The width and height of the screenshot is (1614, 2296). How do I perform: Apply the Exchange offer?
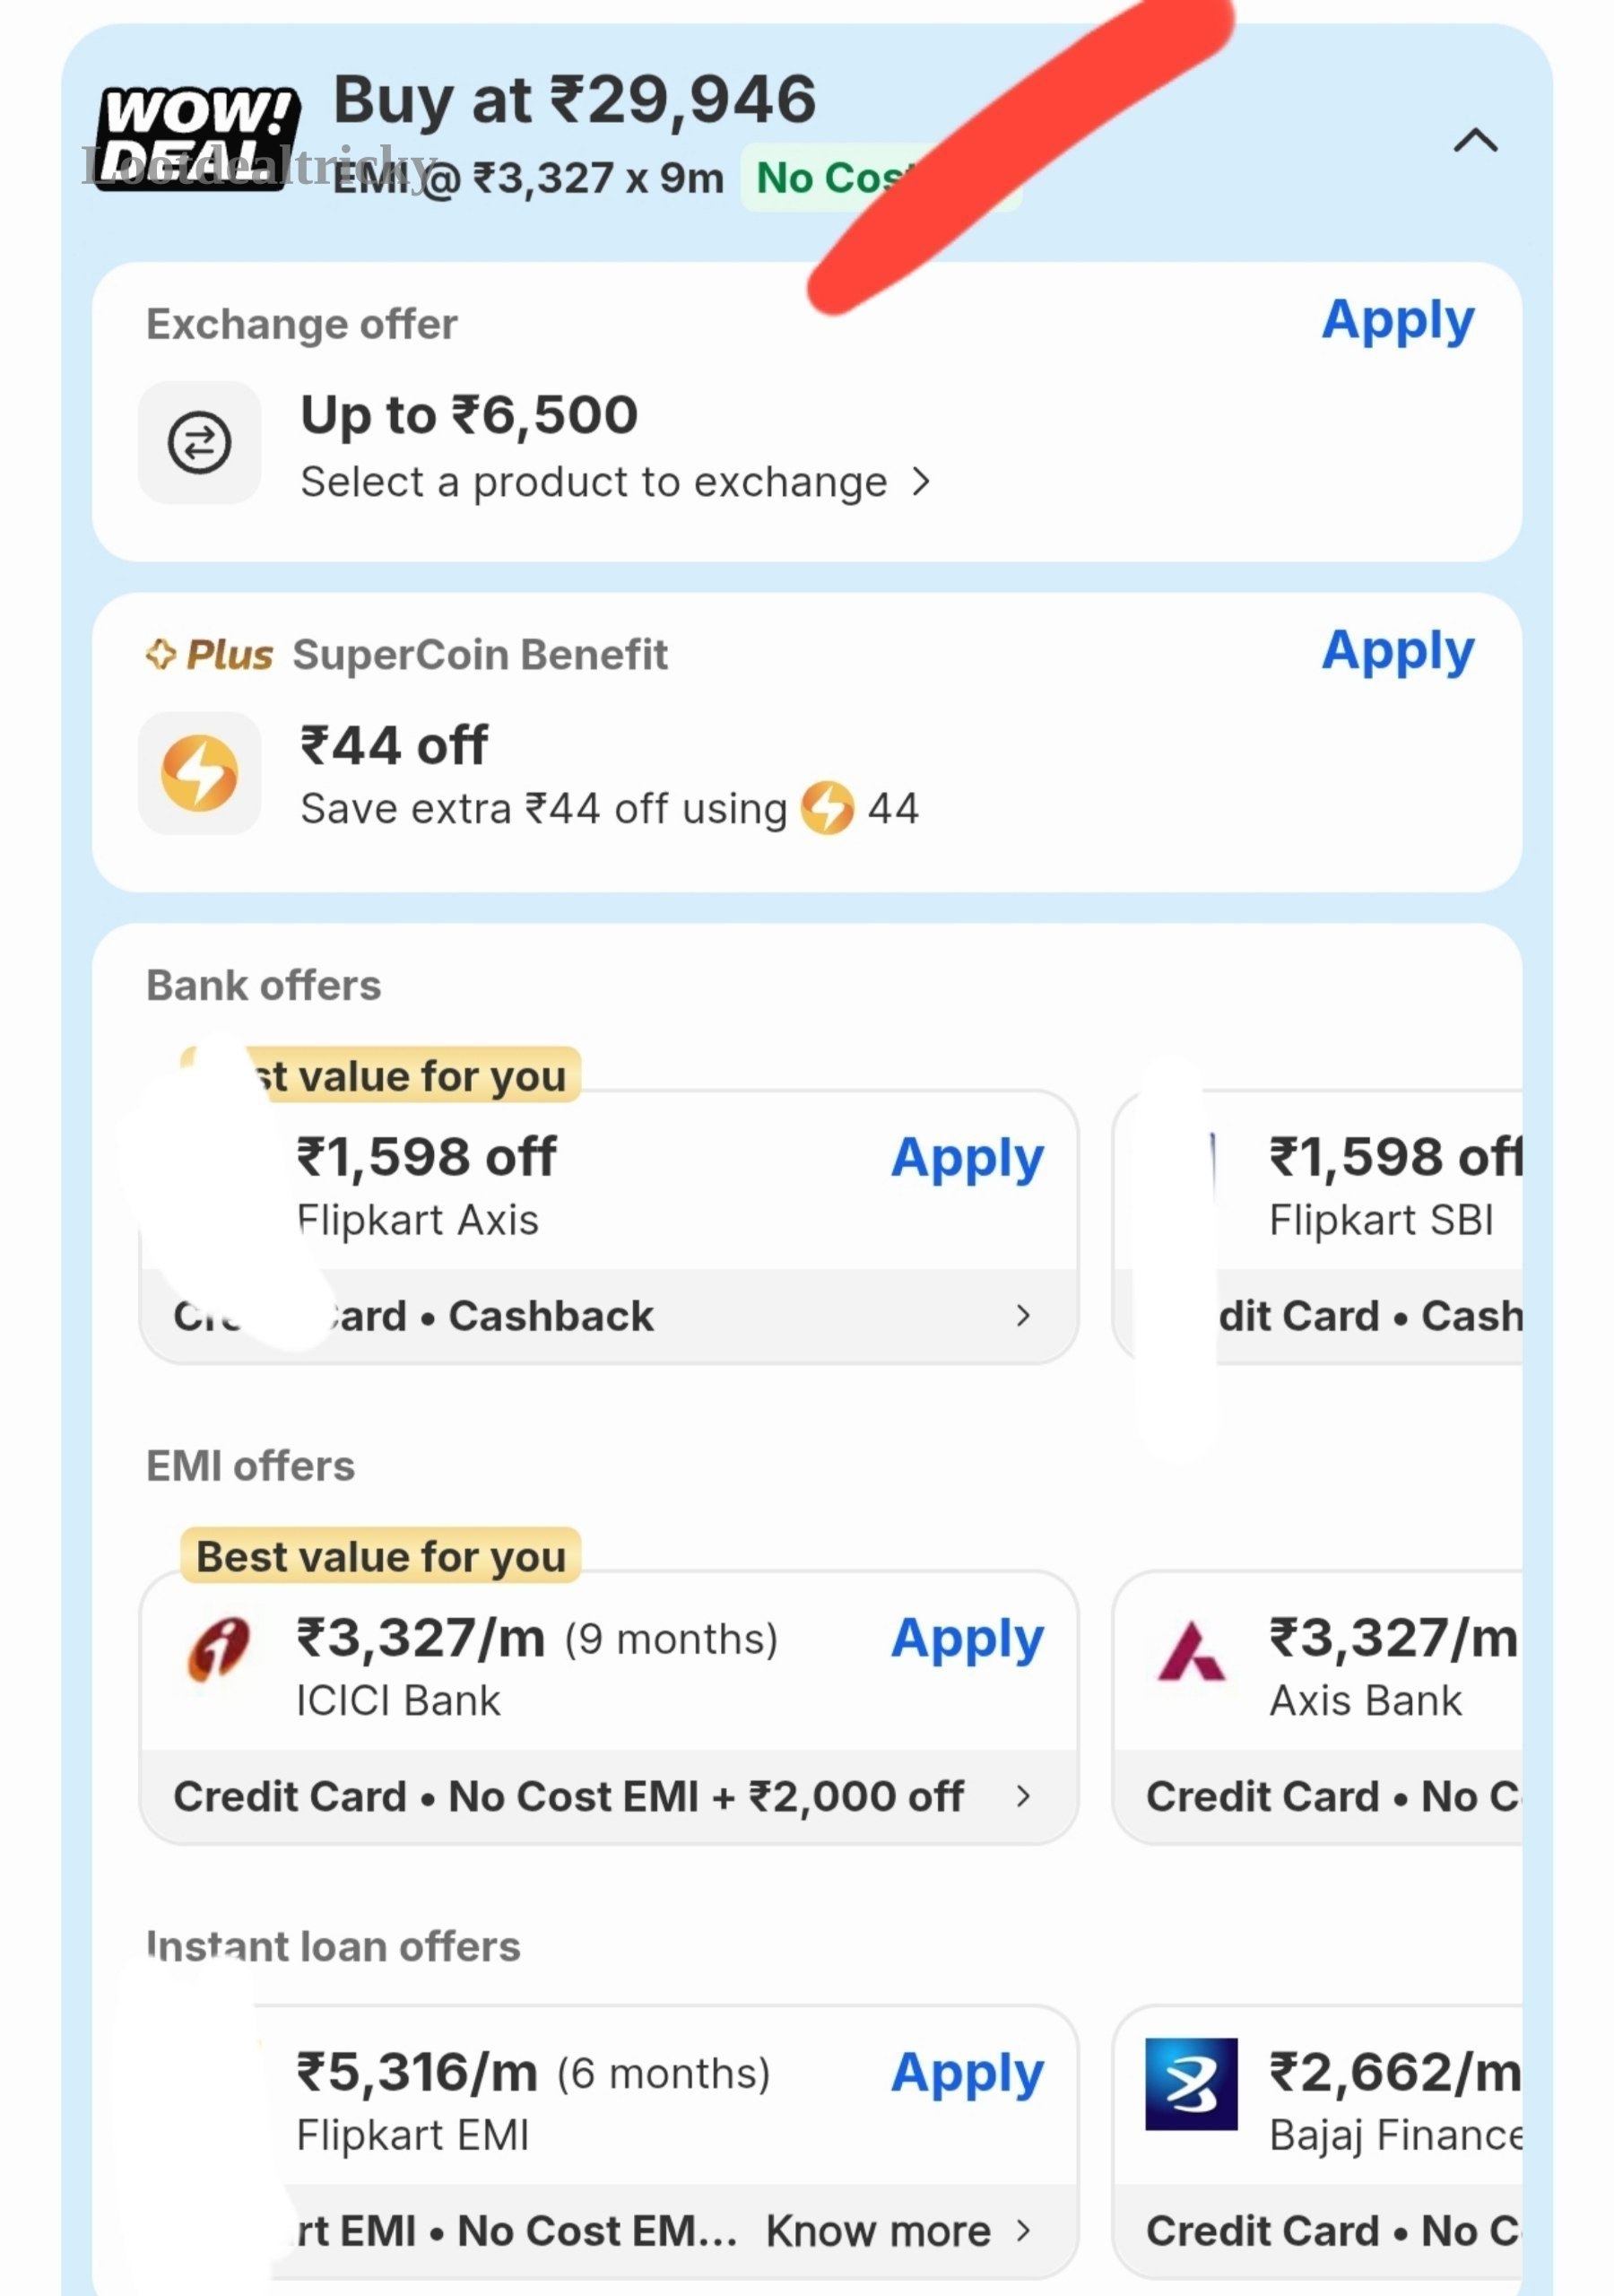[x=1397, y=322]
